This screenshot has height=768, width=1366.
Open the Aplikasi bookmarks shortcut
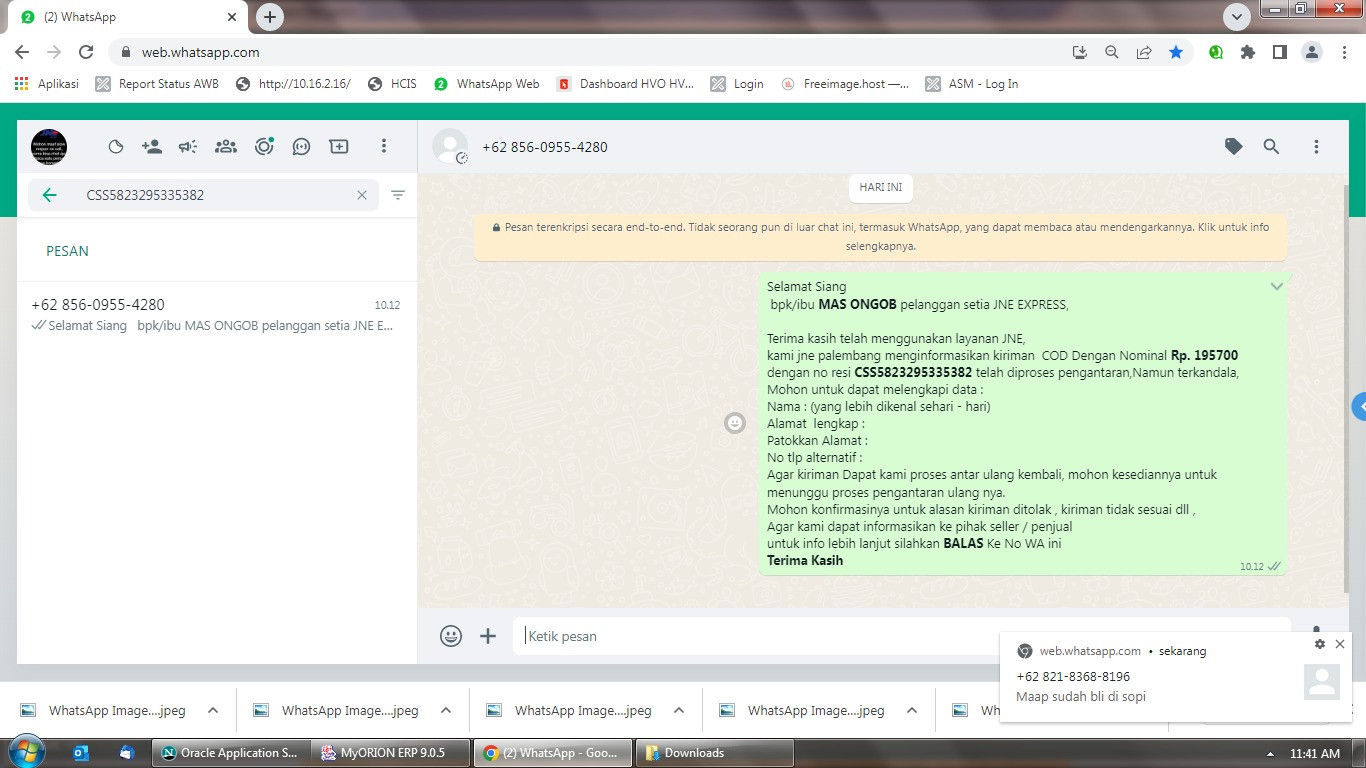pos(47,84)
